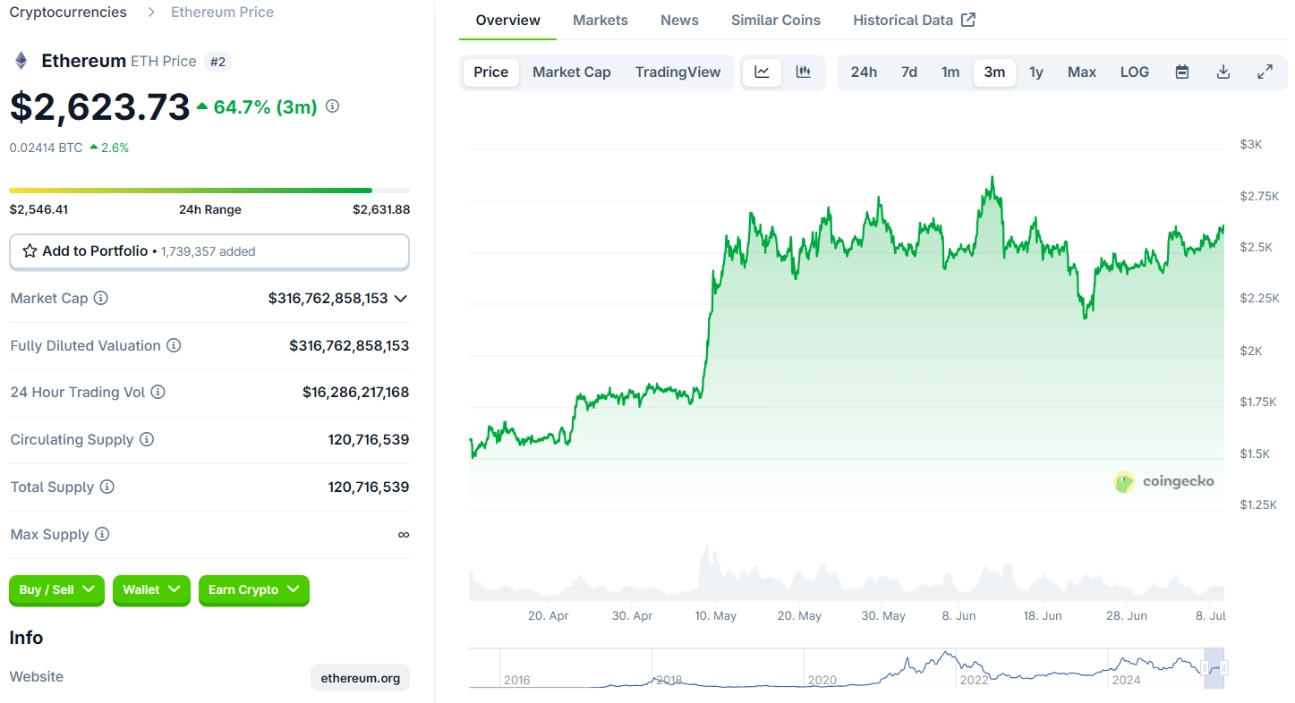The width and height of the screenshot is (1295, 703).
Task: Open the ethereum.org website link
Action: pyautogui.click(x=360, y=678)
